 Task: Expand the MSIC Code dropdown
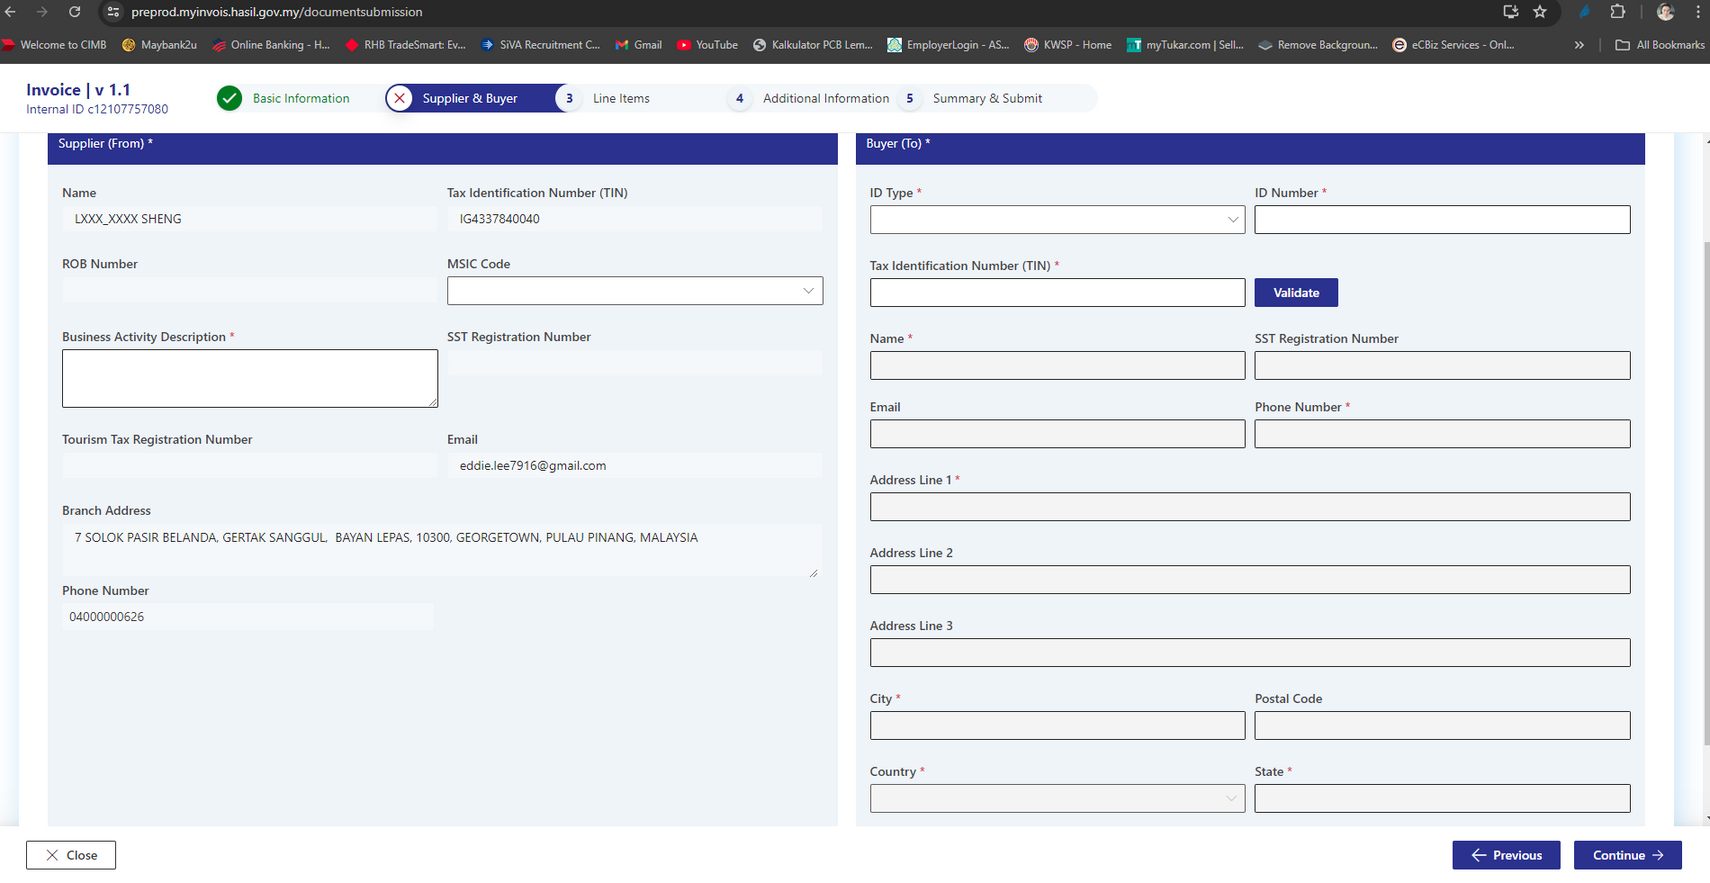[x=635, y=291]
